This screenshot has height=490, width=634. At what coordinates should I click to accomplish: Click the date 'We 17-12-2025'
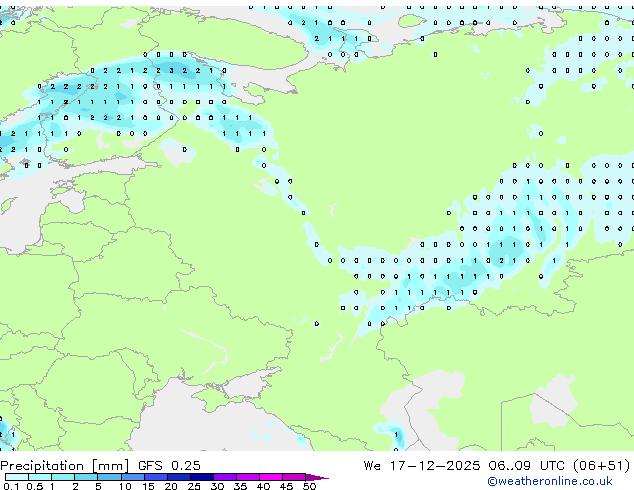click(422, 466)
